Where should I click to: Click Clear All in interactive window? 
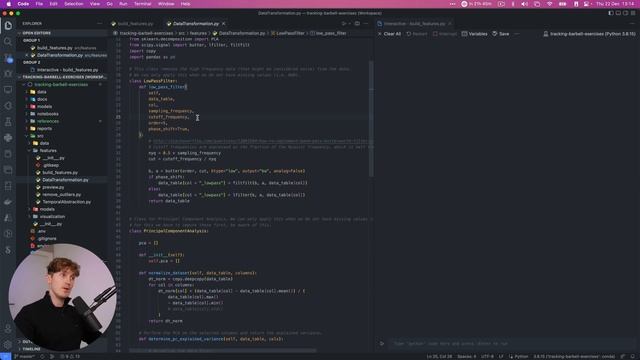tap(389, 34)
